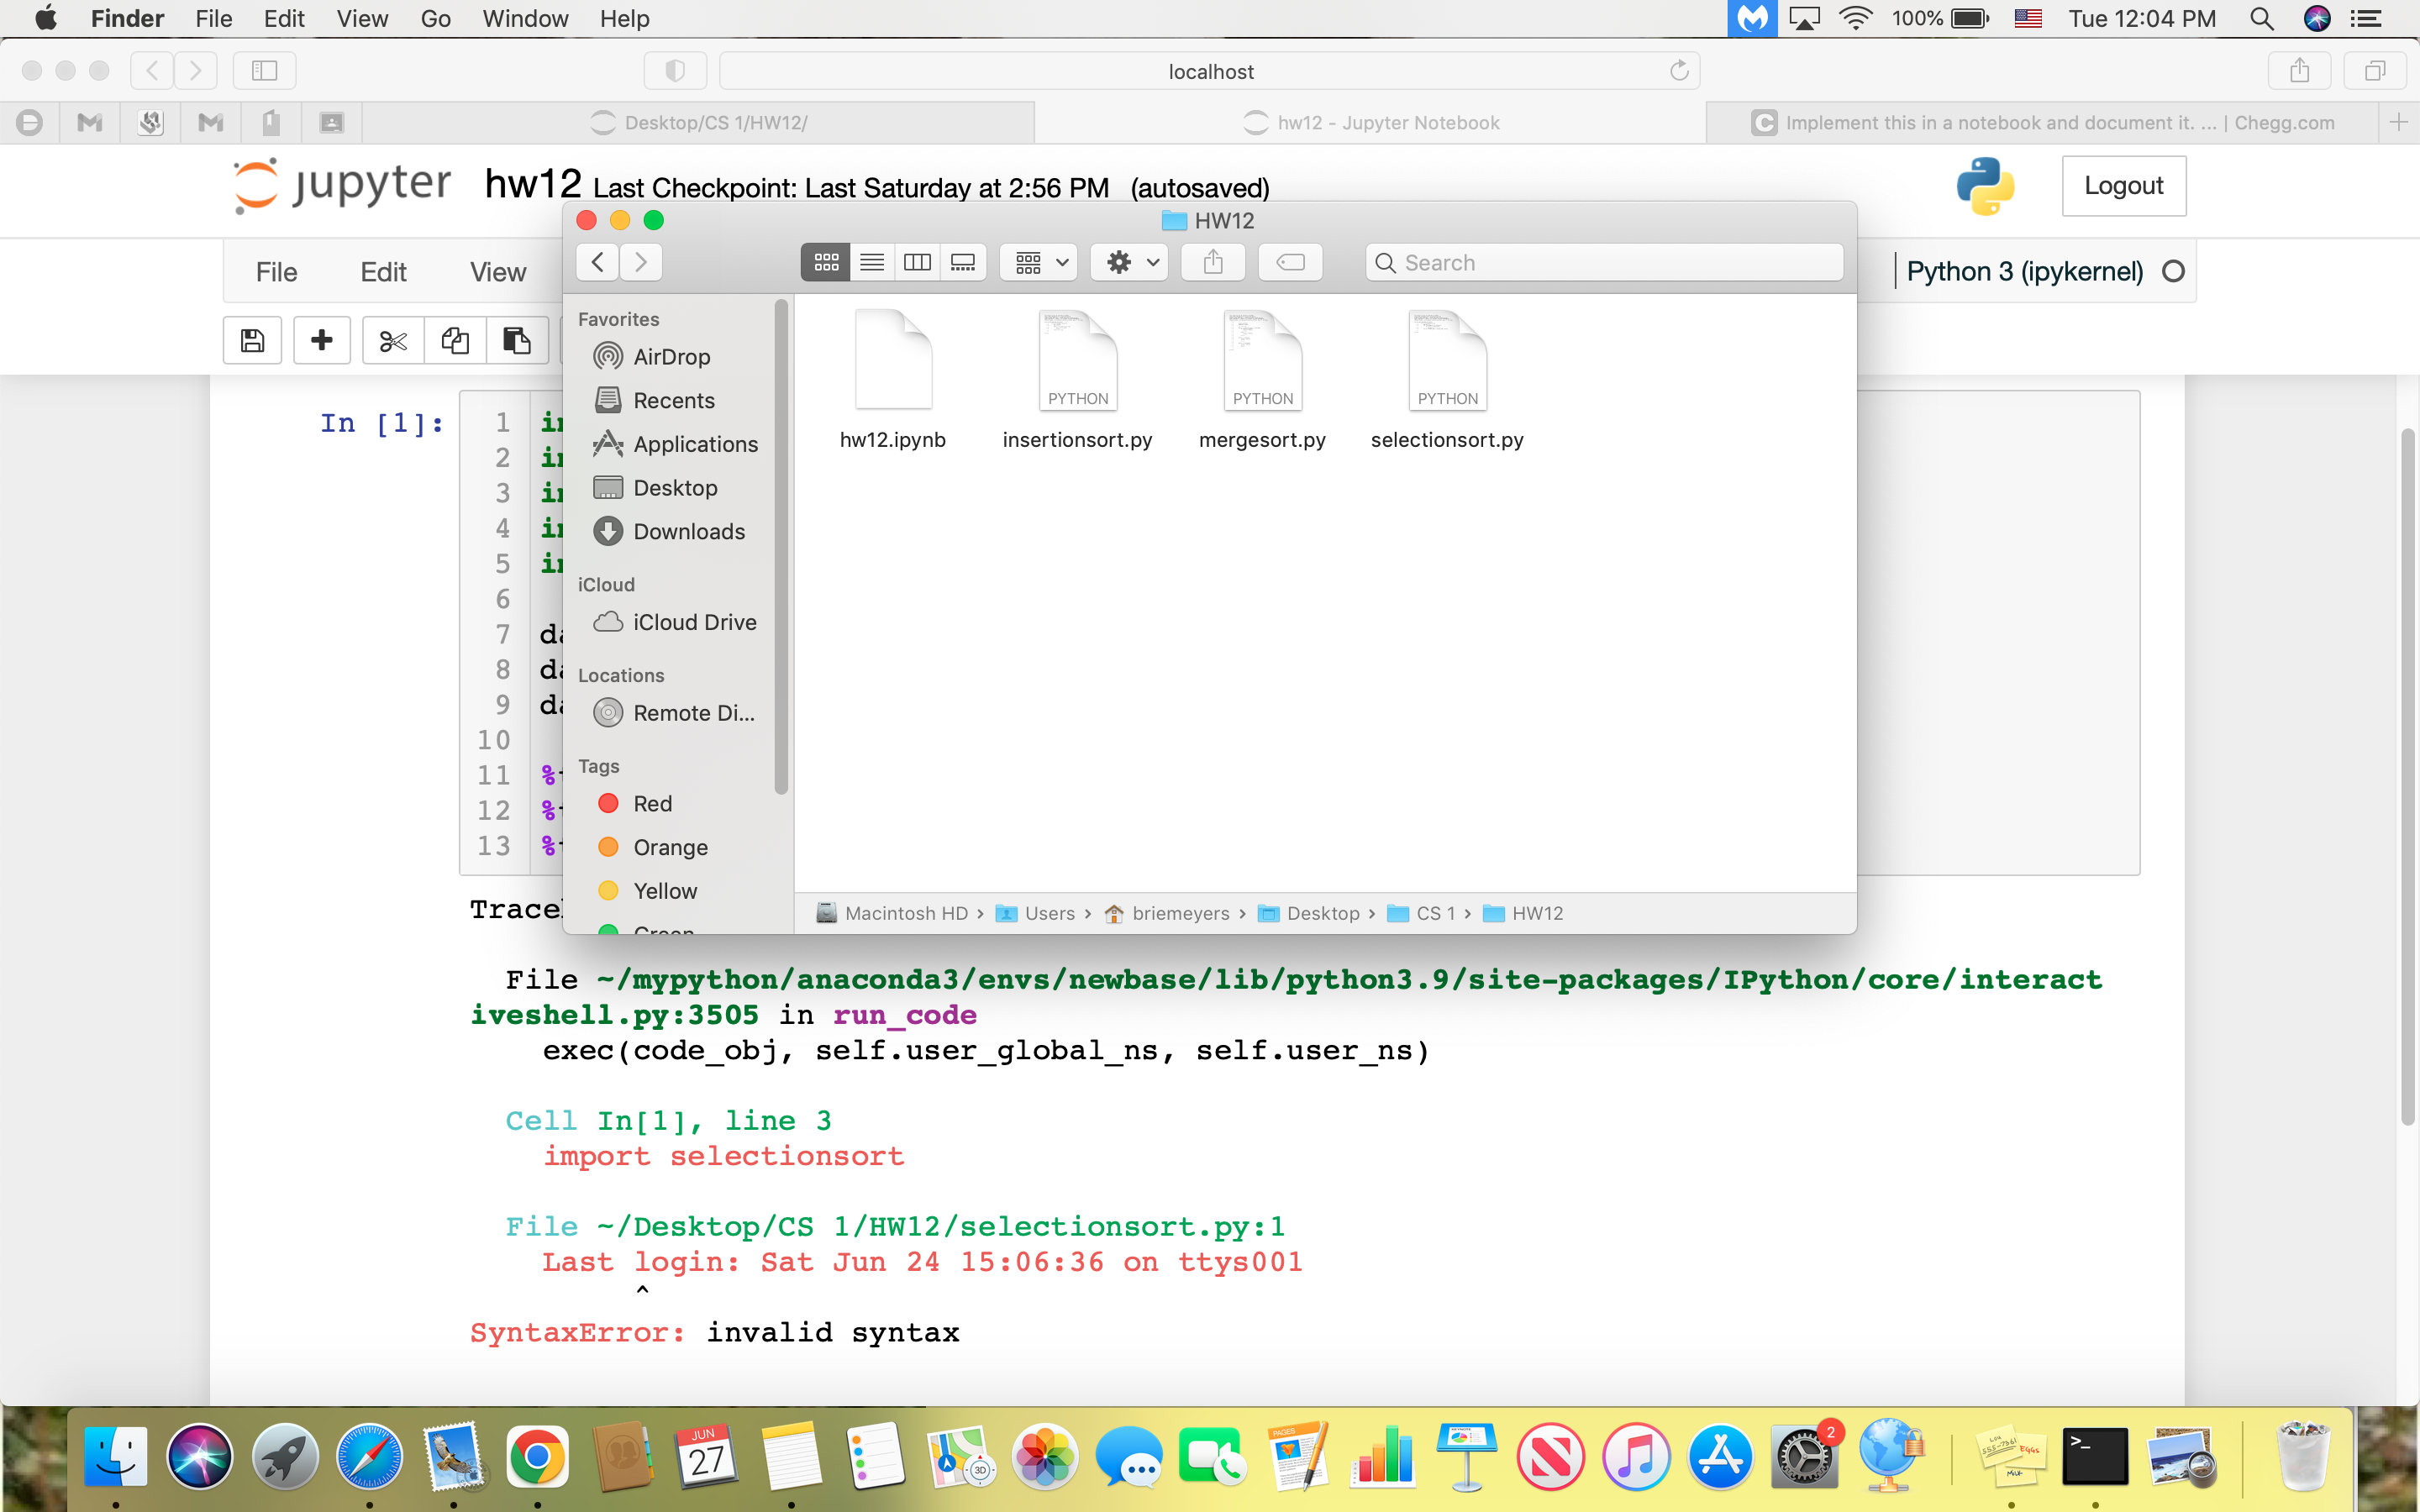Open the Jupyter Edit menu

[x=383, y=272]
